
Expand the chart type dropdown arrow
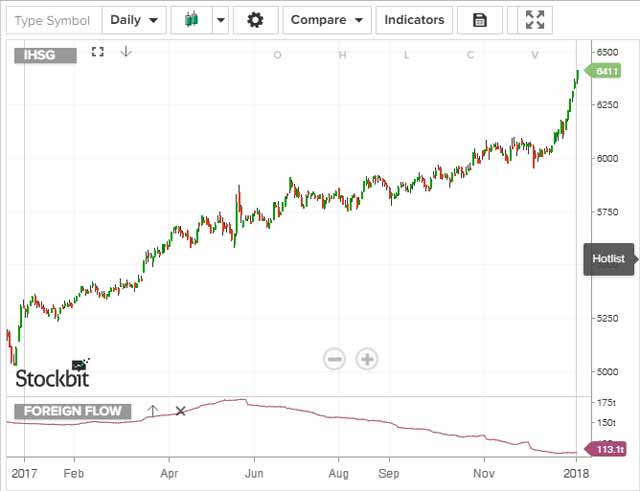tap(220, 20)
